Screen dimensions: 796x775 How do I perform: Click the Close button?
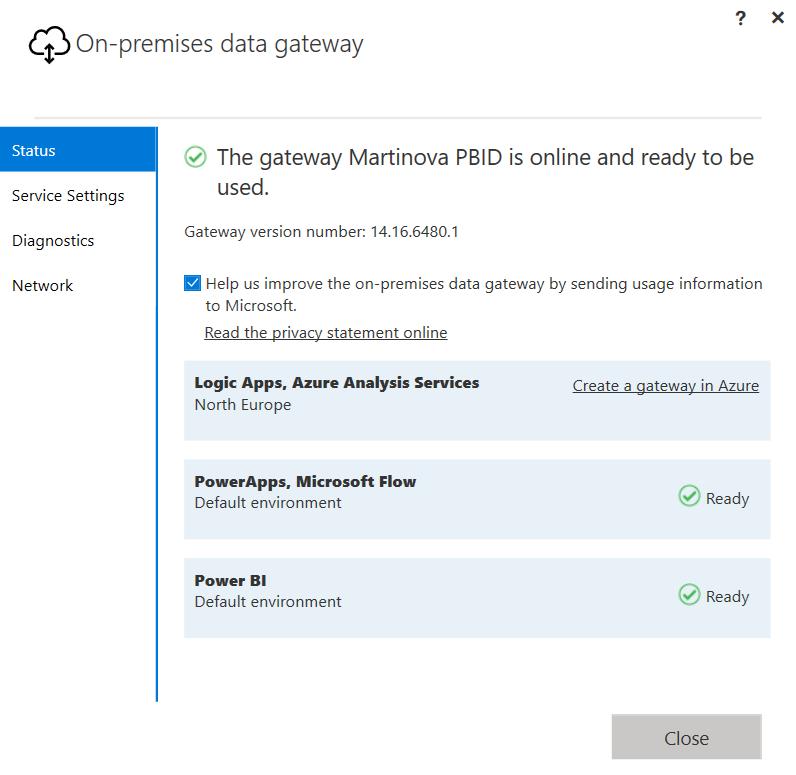[x=686, y=737]
